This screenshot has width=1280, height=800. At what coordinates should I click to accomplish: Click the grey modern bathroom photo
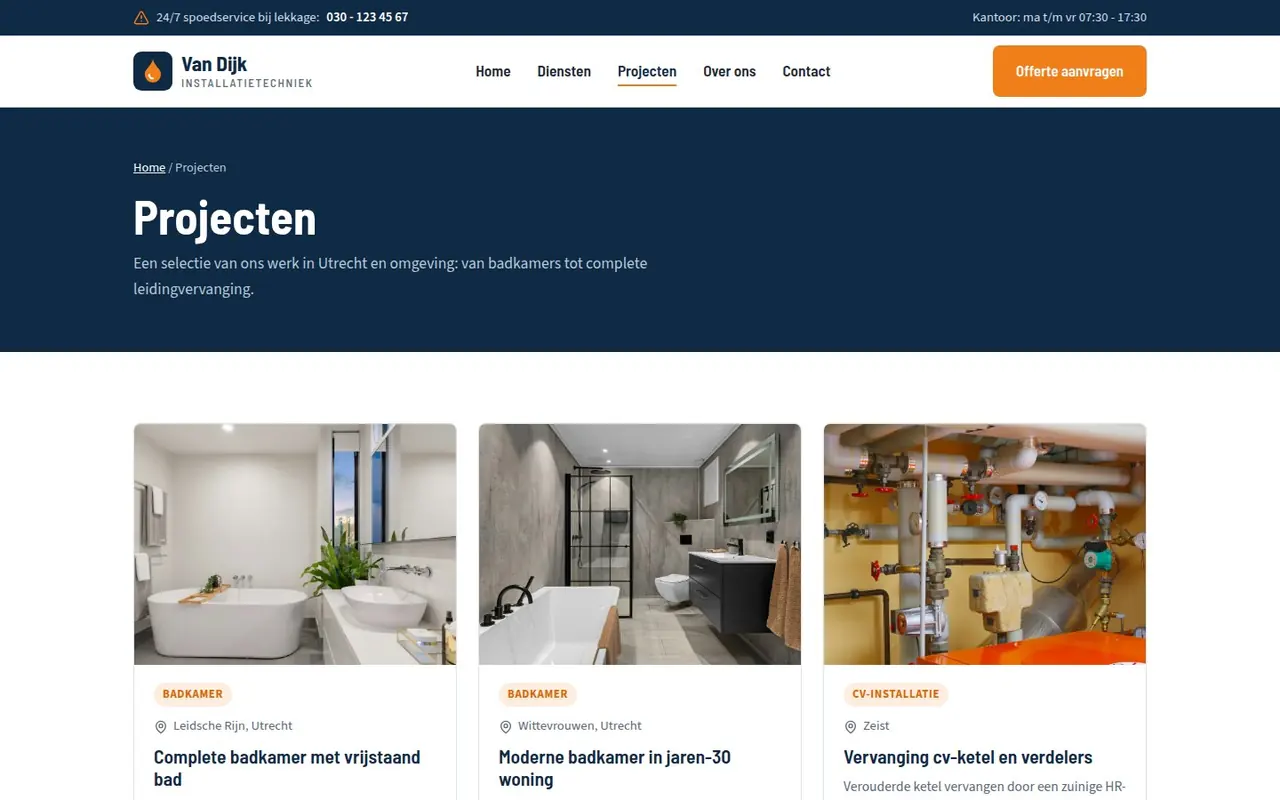640,544
